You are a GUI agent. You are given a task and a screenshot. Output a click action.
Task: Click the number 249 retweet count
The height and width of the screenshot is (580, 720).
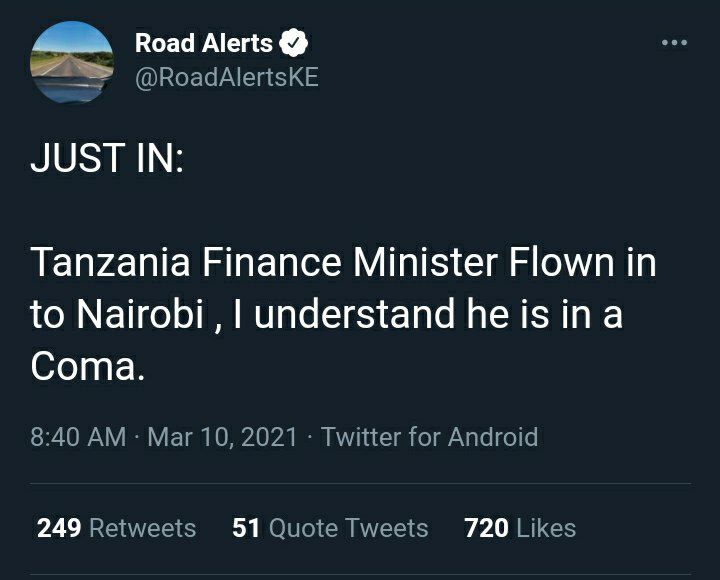click(x=59, y=528)
